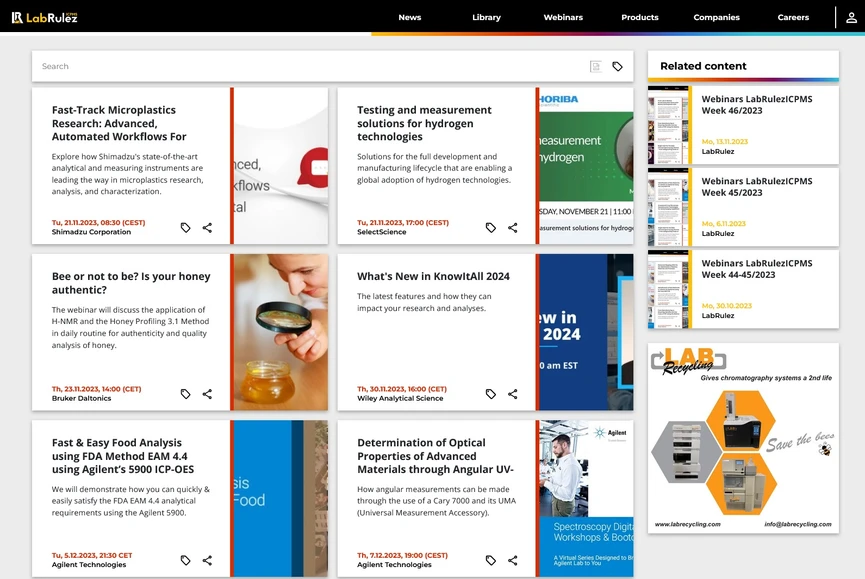Open the user account icon
865x579 pixels.
851,18
